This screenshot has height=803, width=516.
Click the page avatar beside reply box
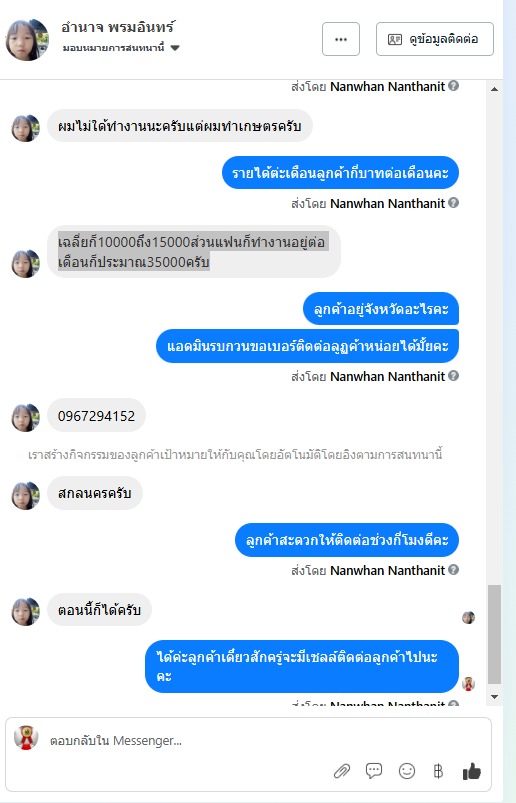(26, 738)
